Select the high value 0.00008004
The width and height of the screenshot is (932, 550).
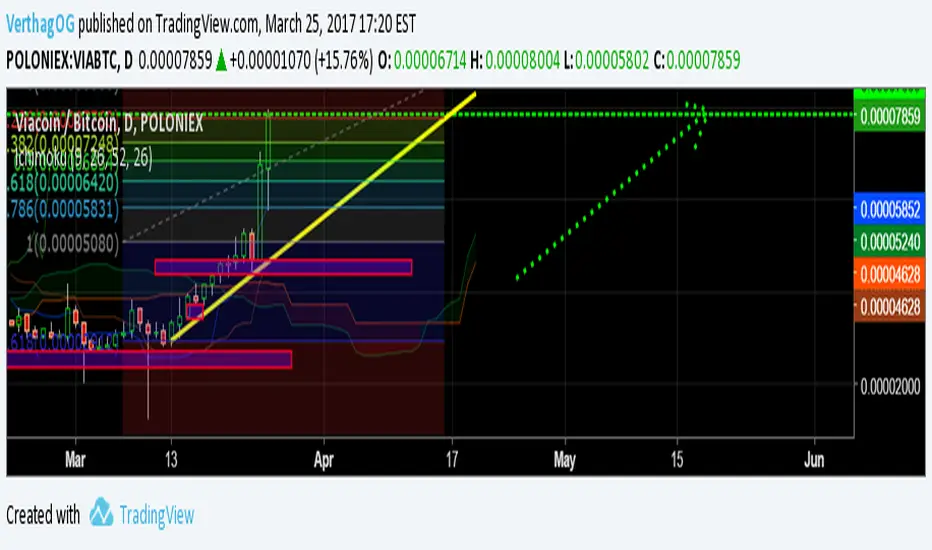[522, 60]
